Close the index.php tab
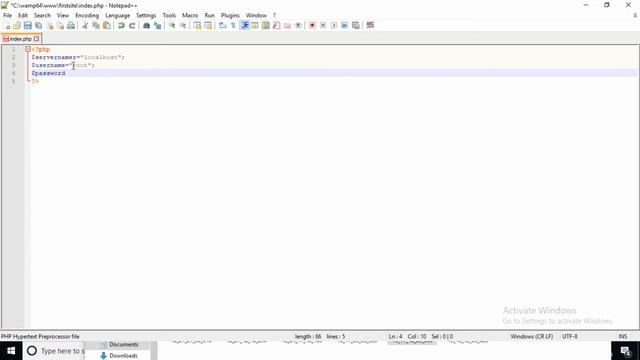This screenshot has width=640, height=360. point(36,39)
